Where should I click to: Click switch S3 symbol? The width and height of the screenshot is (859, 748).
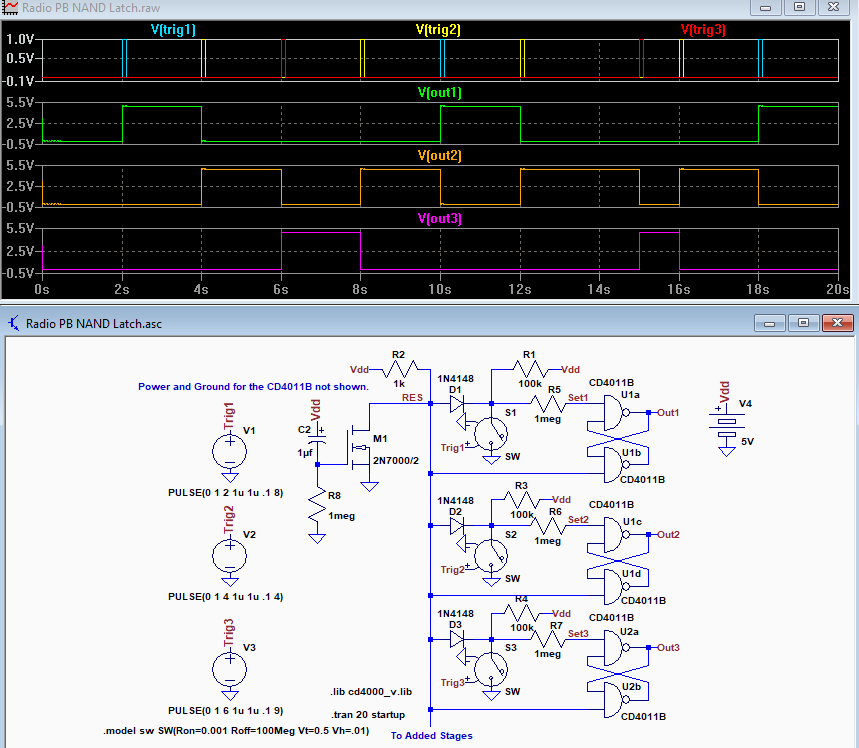click(x=491, y=669)
